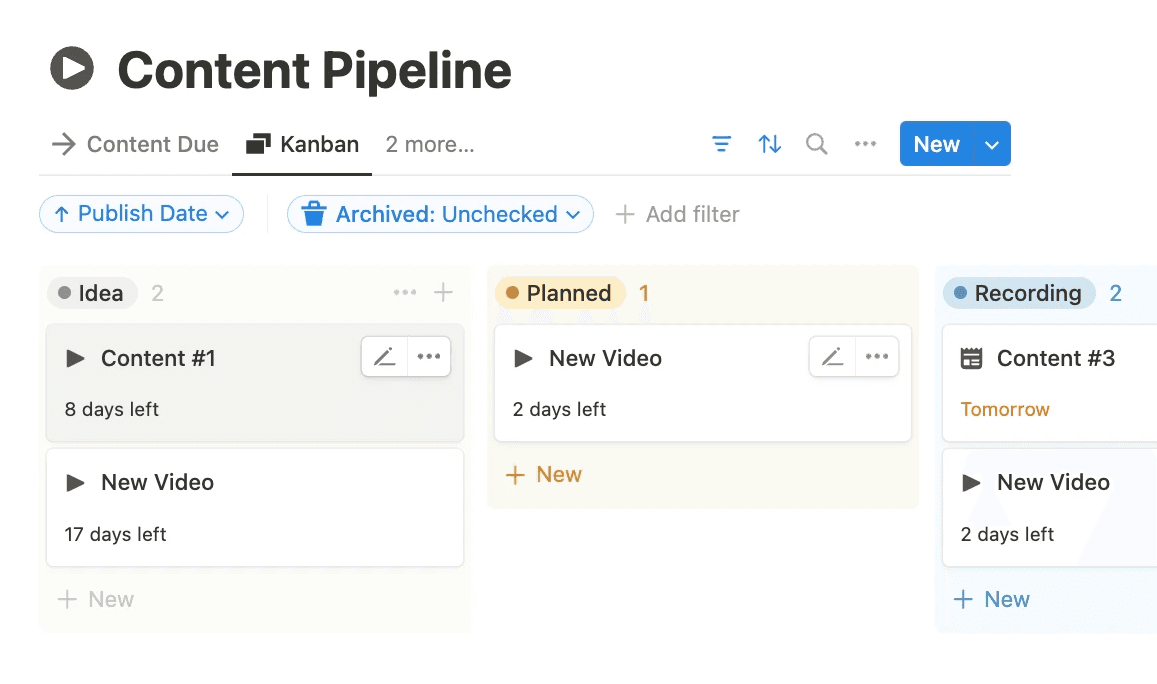Image resolution: width=1157 pixels, height=684 pixels.
Task: Show the 2 more views menu
Action: tap(430, 144)
